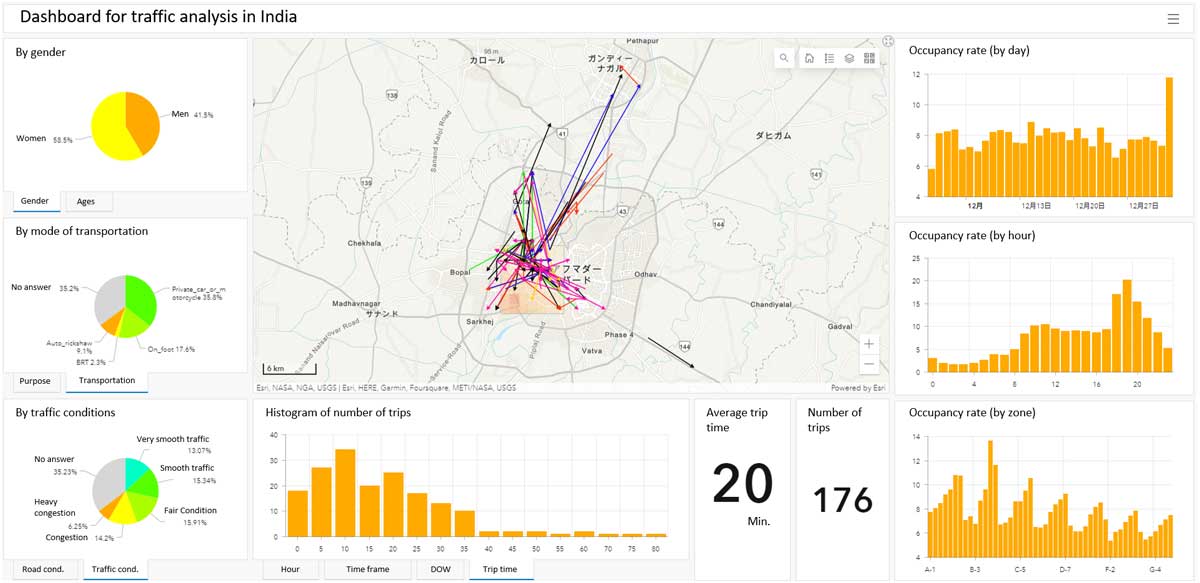Switch histogram to DOW tab
This screenshot has height=583, width=1200.
(440, 570)
